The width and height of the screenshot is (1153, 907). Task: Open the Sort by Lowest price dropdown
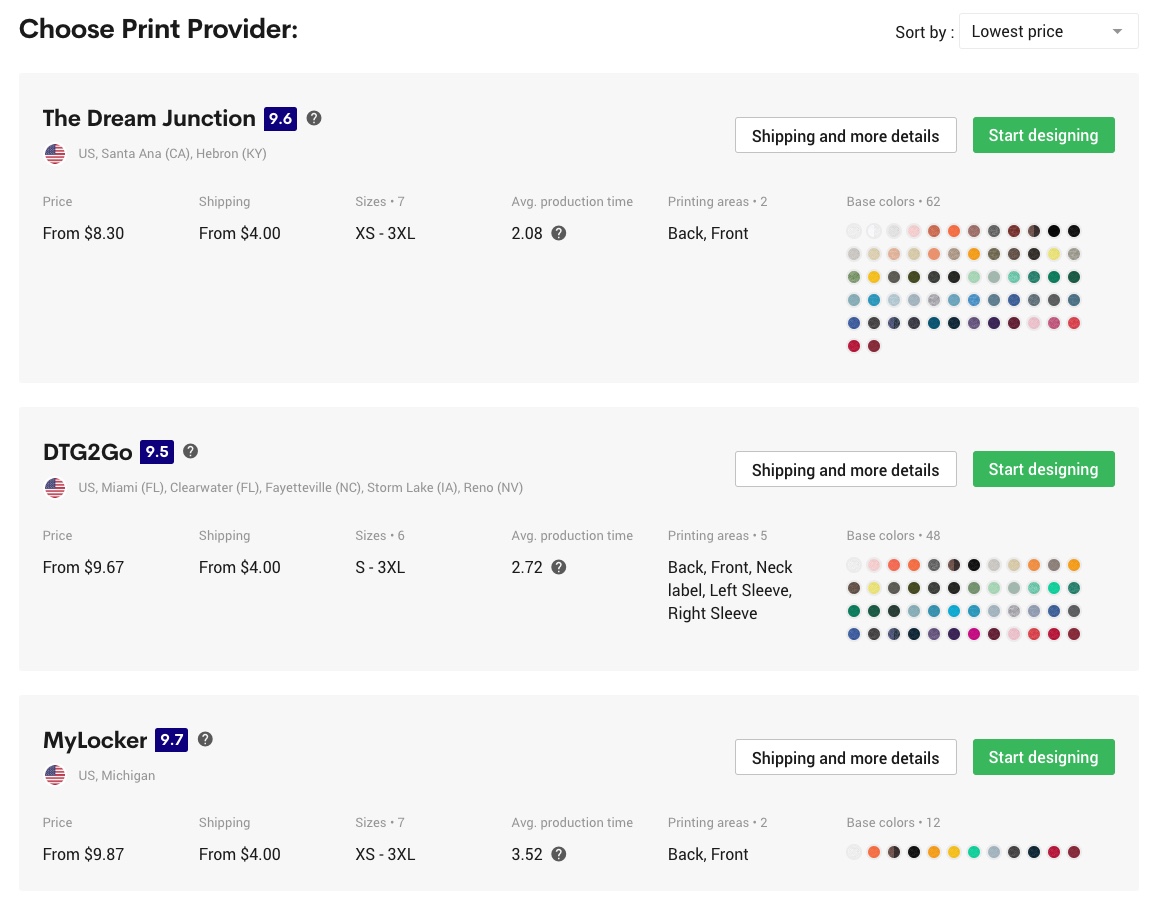(x=1049, y=32)
